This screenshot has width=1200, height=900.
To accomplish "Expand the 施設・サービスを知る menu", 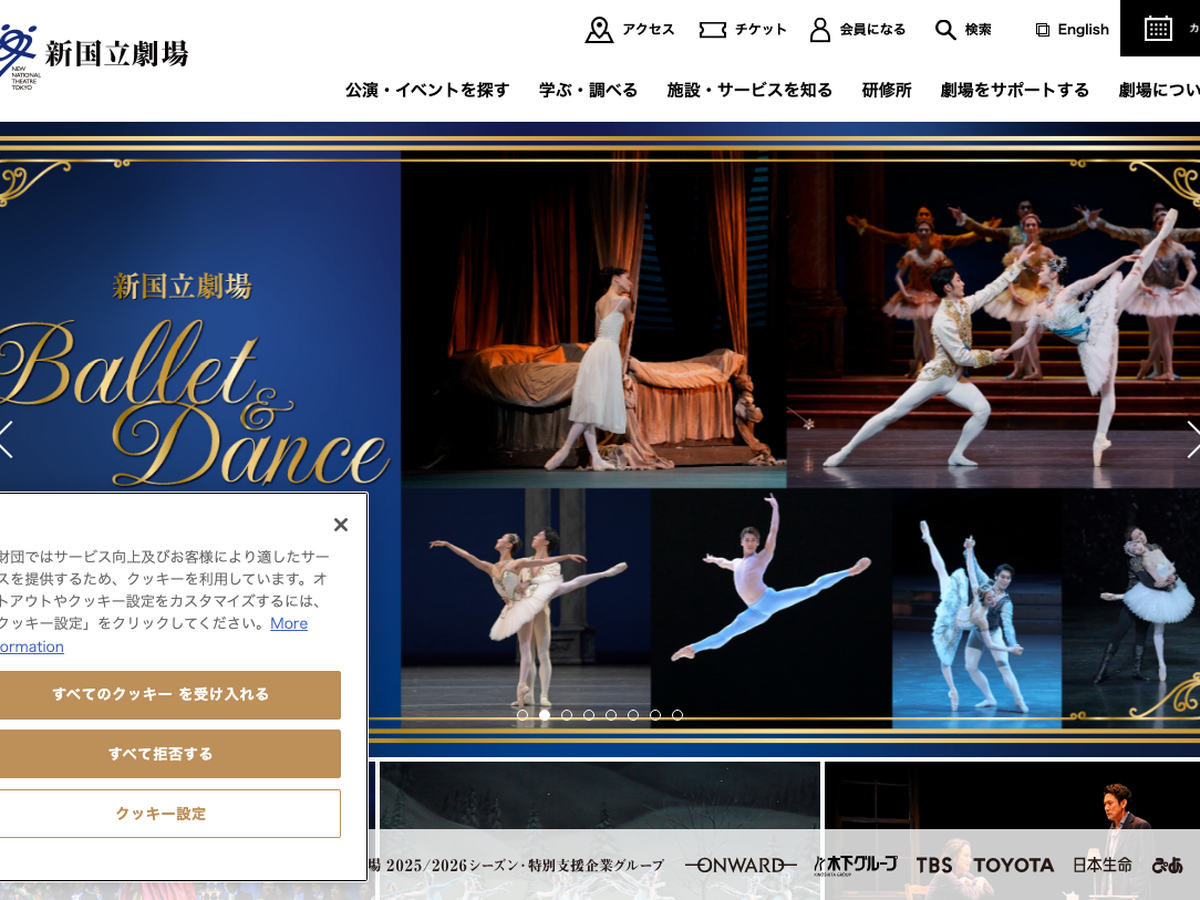I will [749, 90].
